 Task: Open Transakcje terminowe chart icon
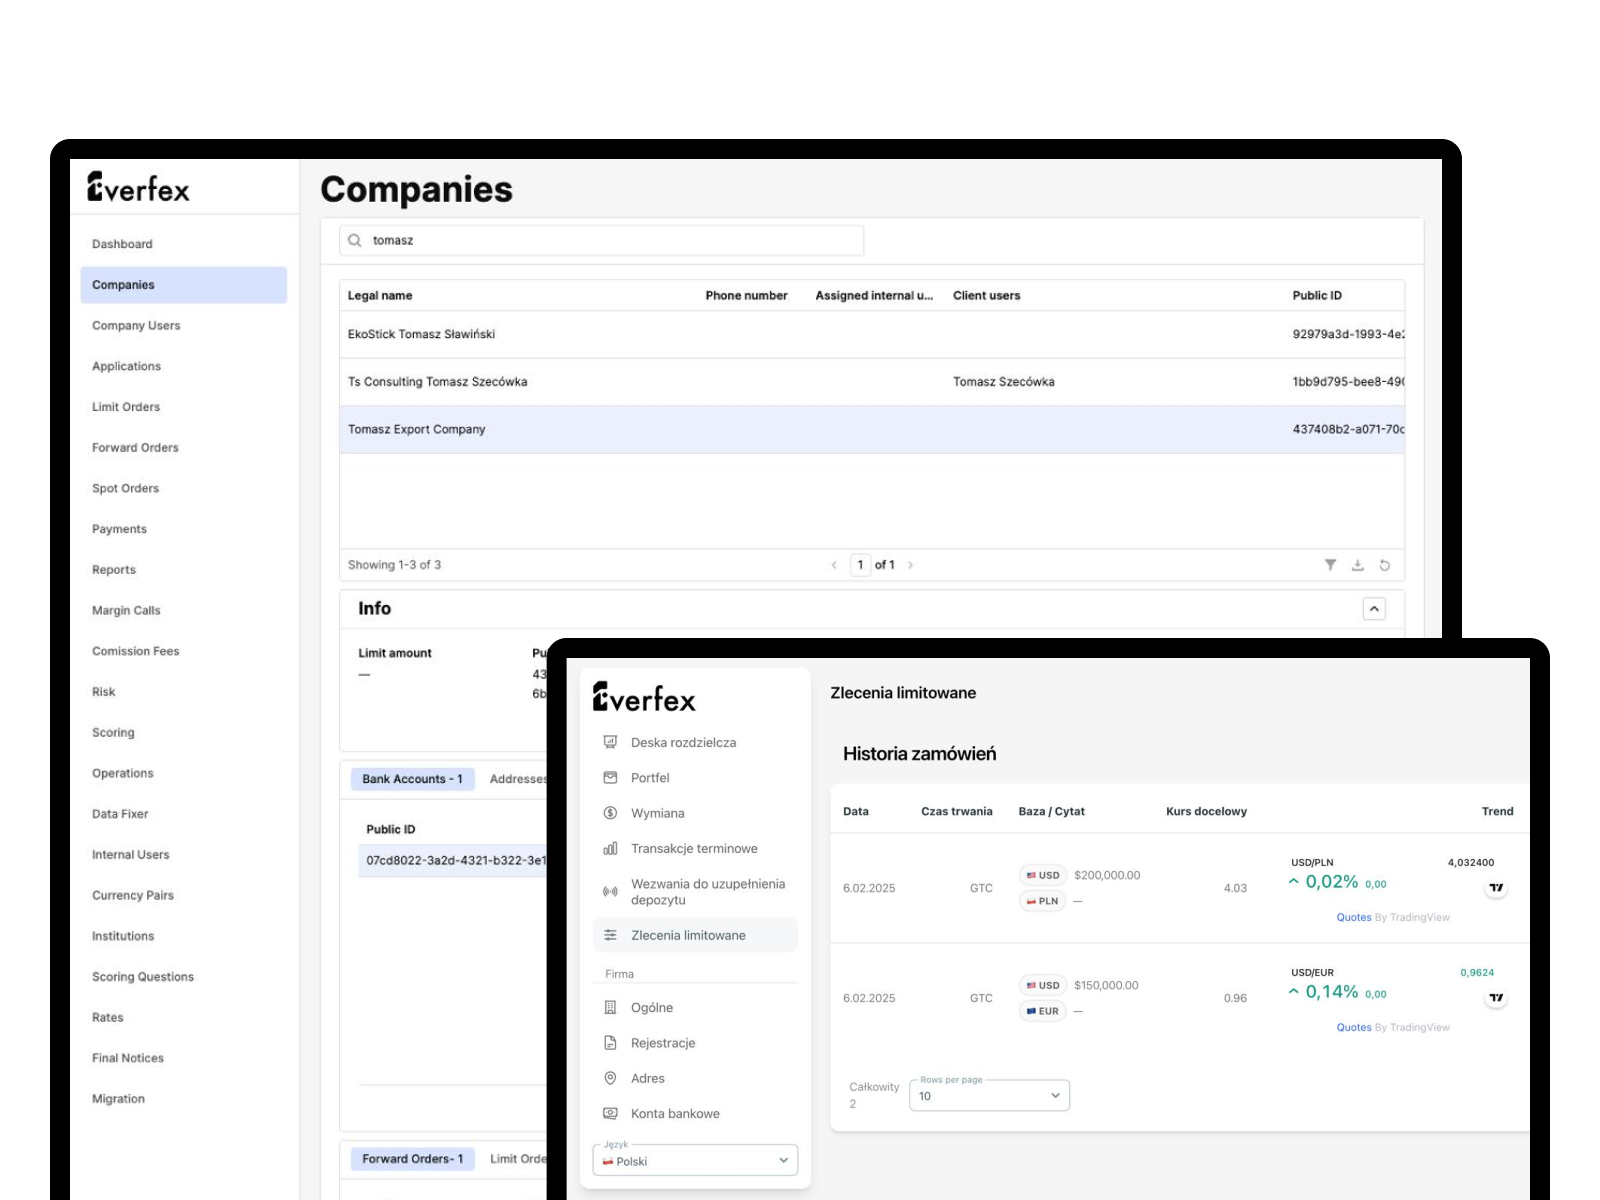(610, 848)
